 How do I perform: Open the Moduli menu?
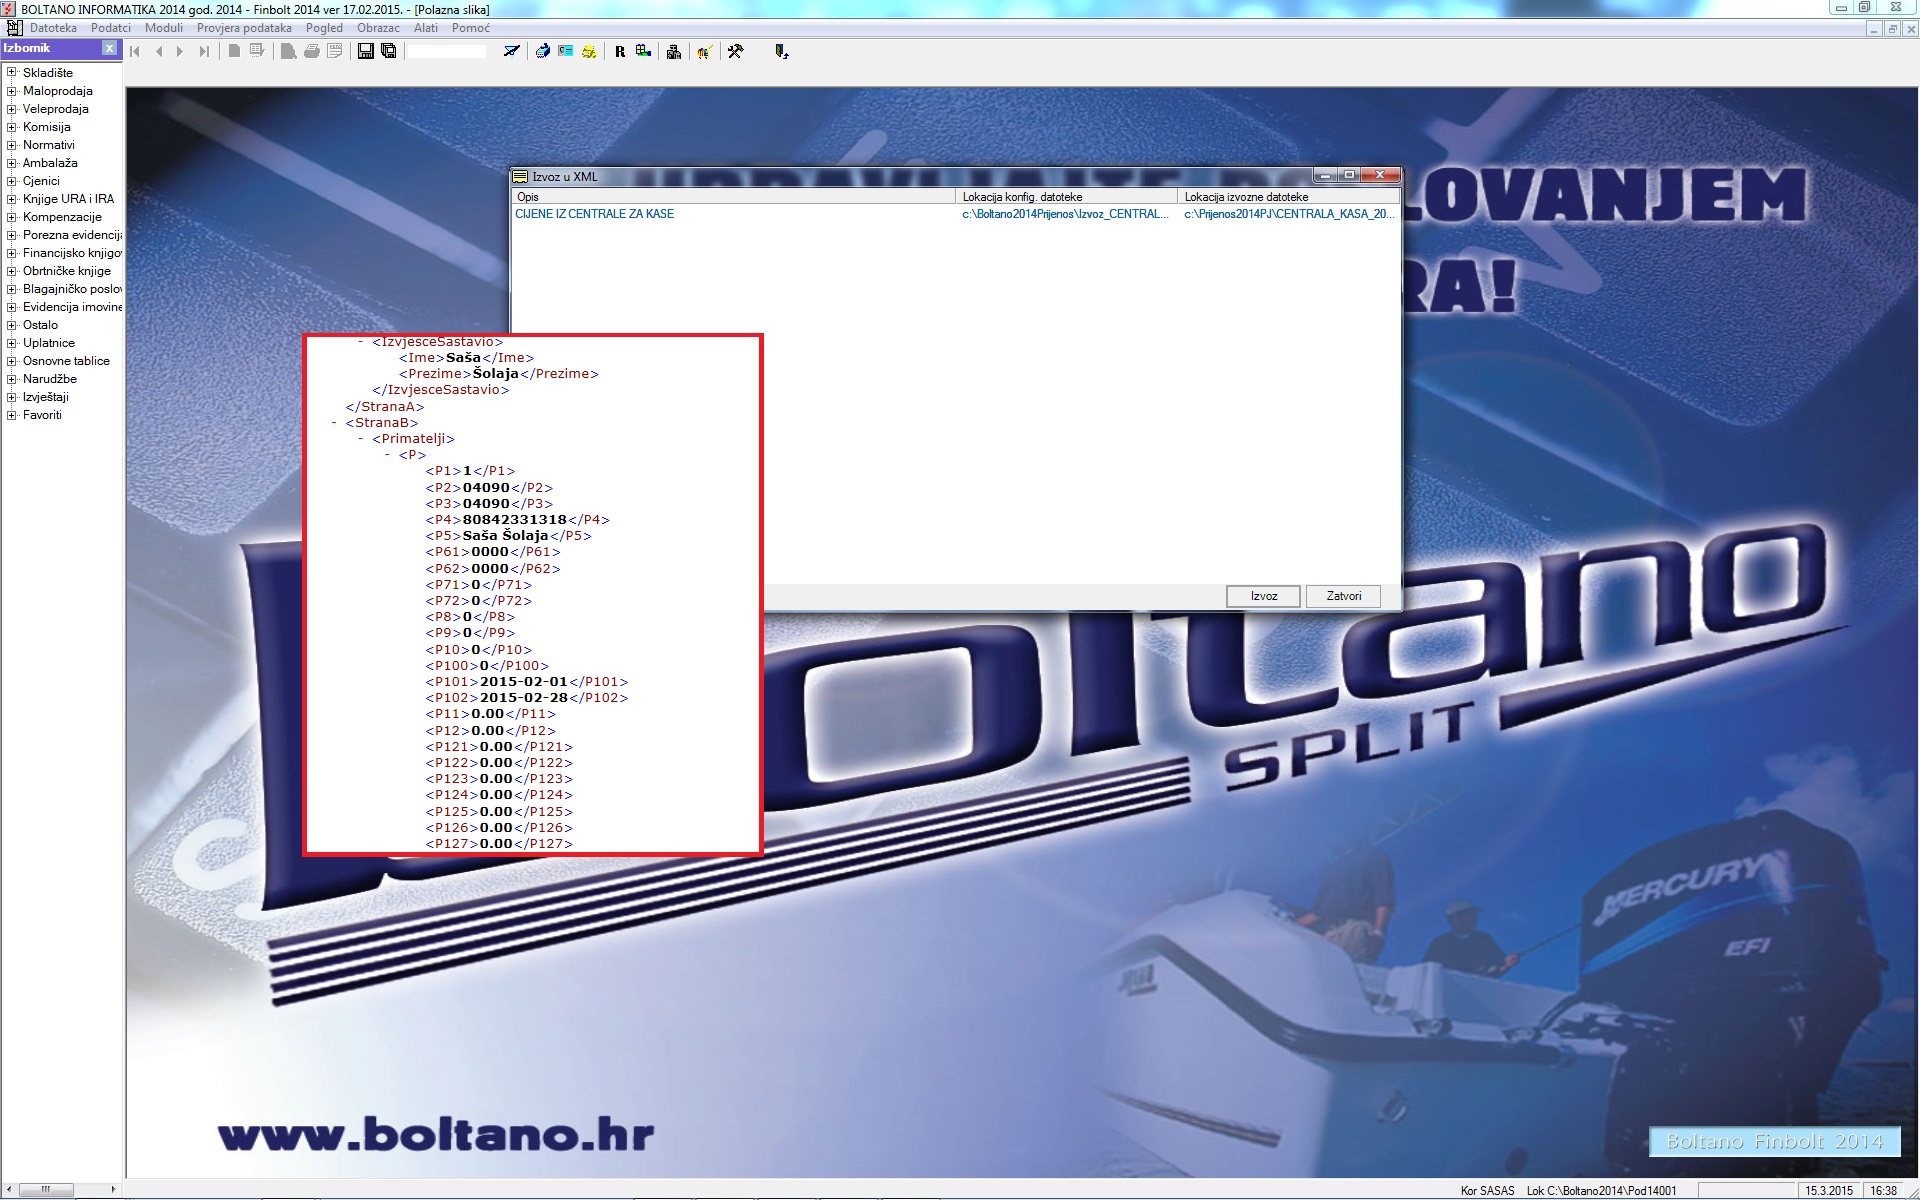[163, 28]
